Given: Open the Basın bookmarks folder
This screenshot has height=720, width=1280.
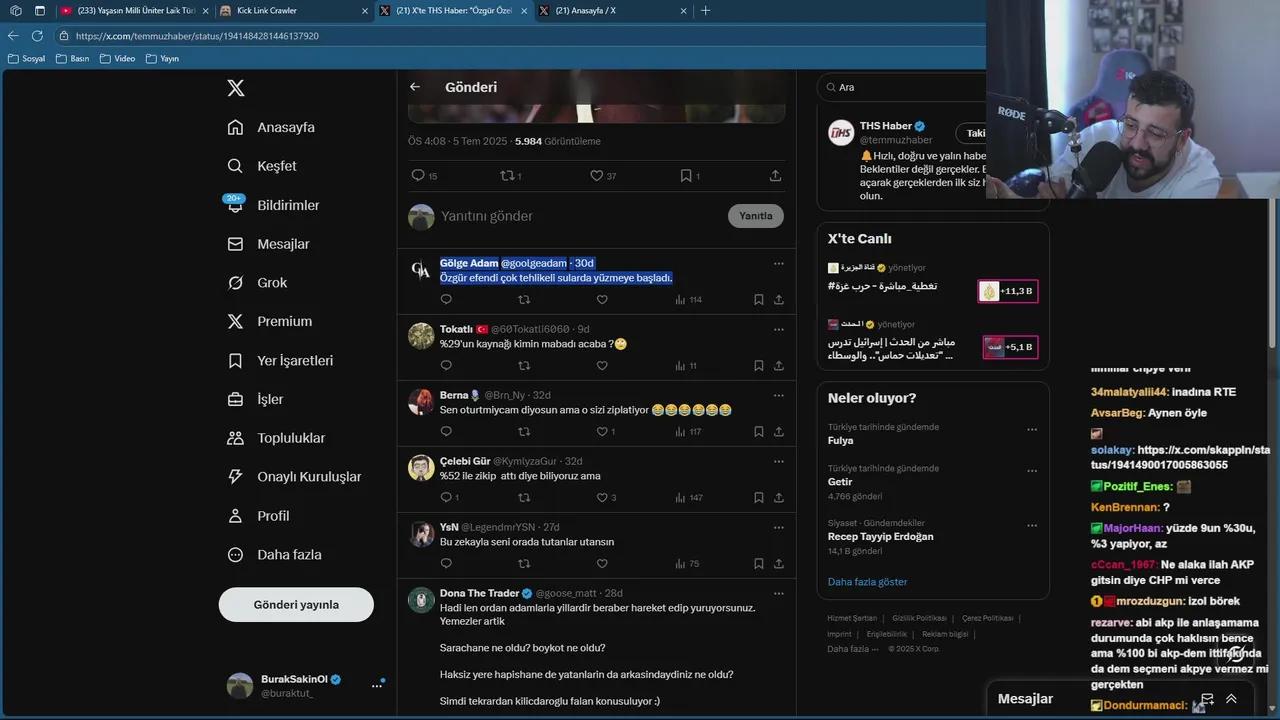Looking at the screenshot, I should [x=72, y=59].
